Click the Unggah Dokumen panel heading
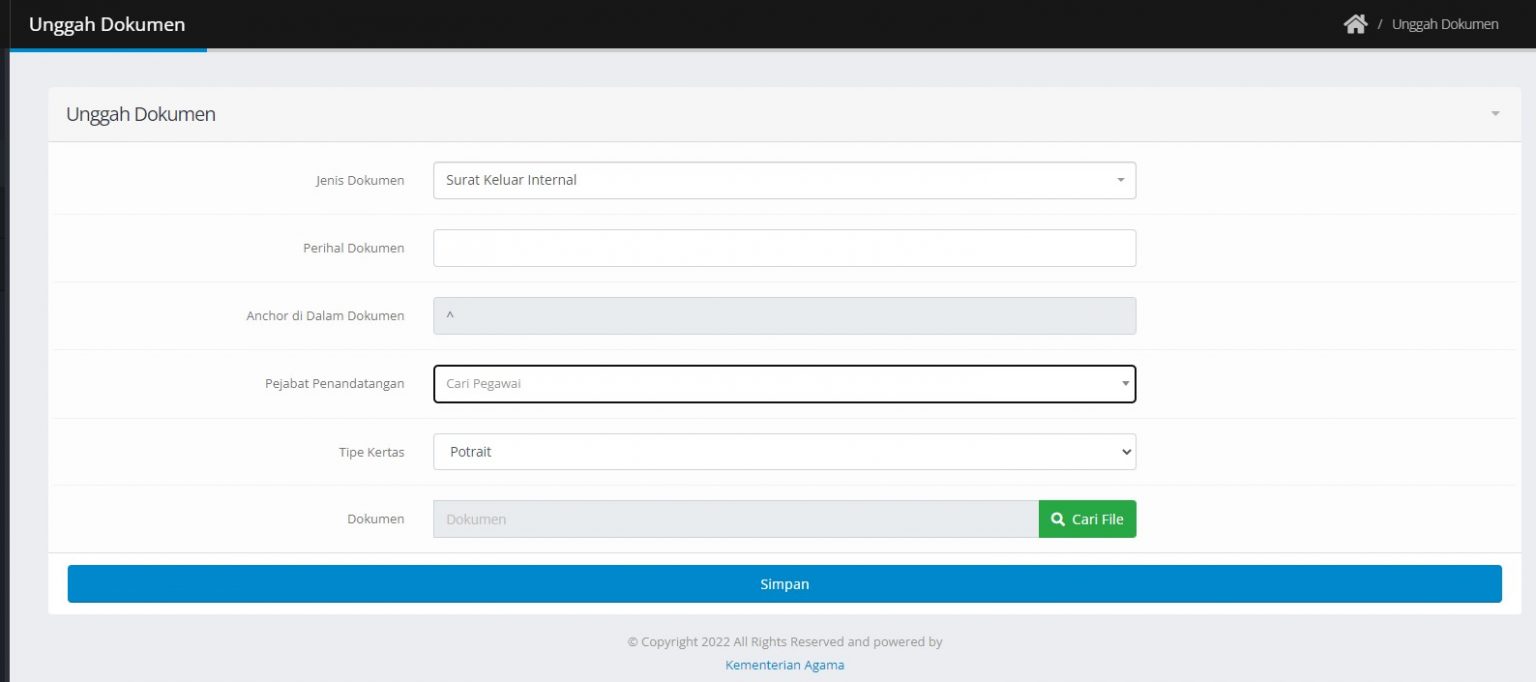Viewport: 1536px width, 682px height. (141, 114)
